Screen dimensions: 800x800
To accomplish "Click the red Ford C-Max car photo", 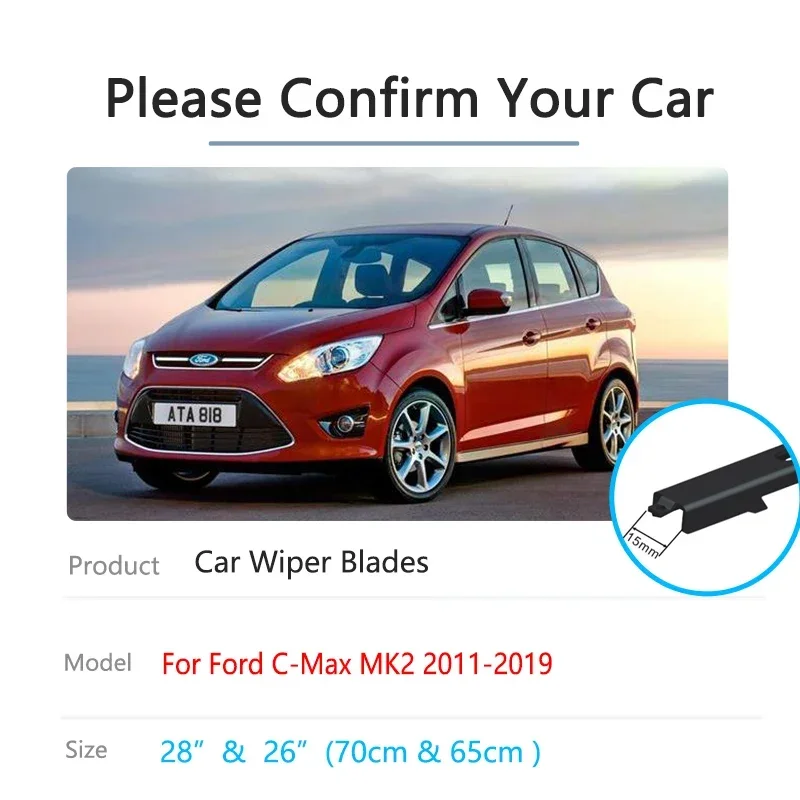I will click(397, 344).
